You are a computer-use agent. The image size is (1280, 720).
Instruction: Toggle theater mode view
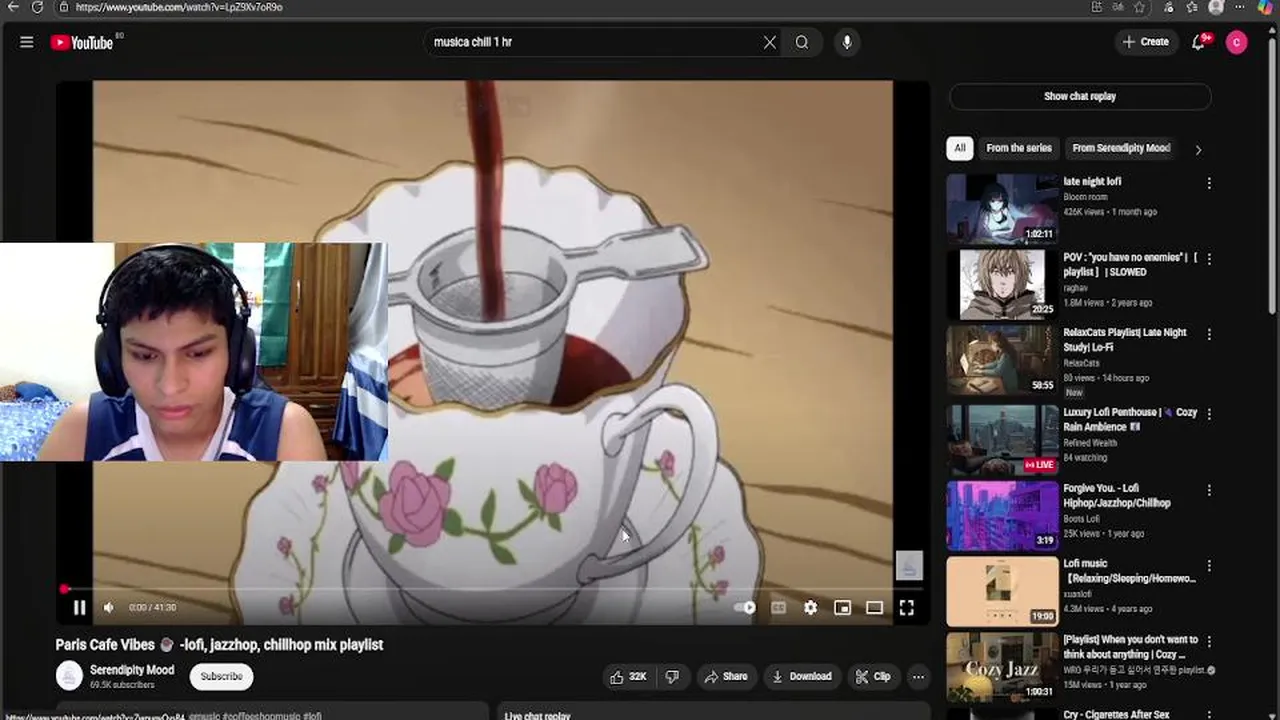pyautogui.click(x=874, y=607)
